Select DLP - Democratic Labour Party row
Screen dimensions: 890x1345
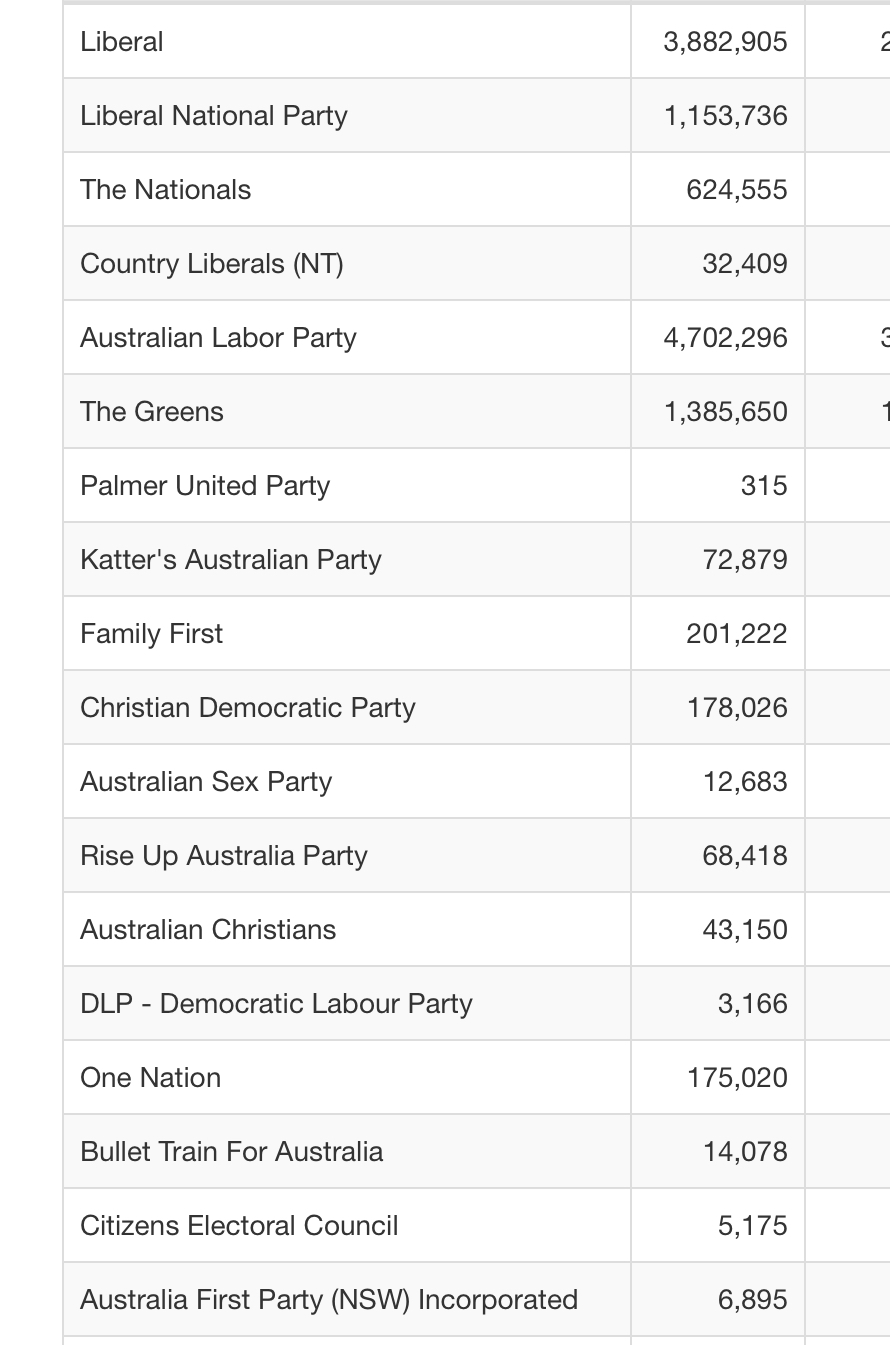(x=476, y=1003)
